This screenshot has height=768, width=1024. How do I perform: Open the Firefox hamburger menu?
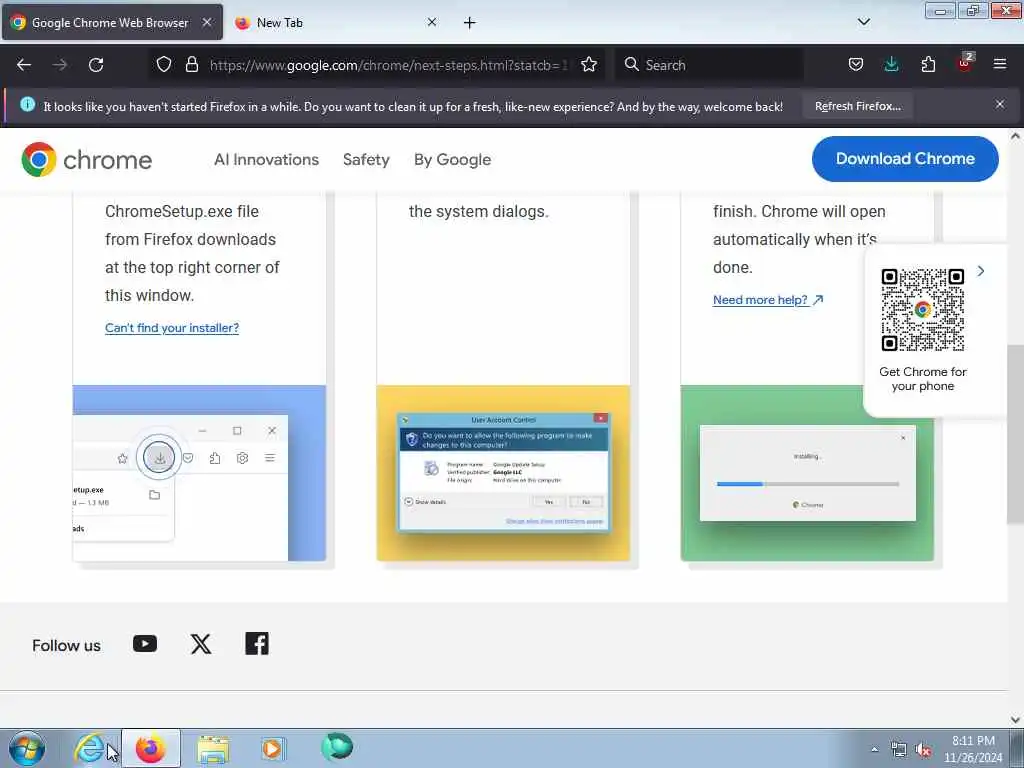pyautogui.click(x=1000, y=64)
